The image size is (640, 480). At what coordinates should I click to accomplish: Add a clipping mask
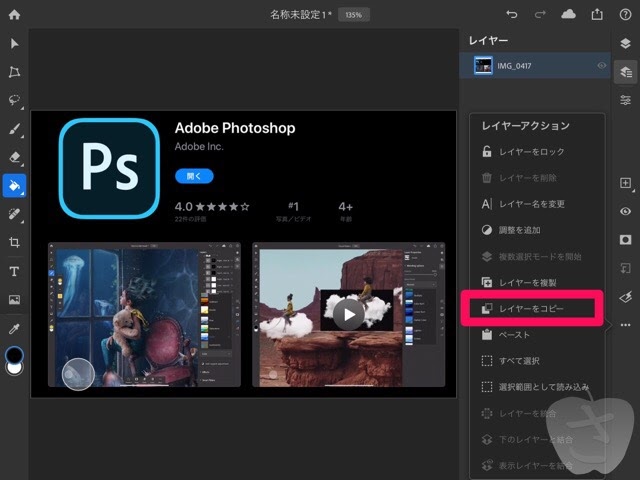click(625, 268)
